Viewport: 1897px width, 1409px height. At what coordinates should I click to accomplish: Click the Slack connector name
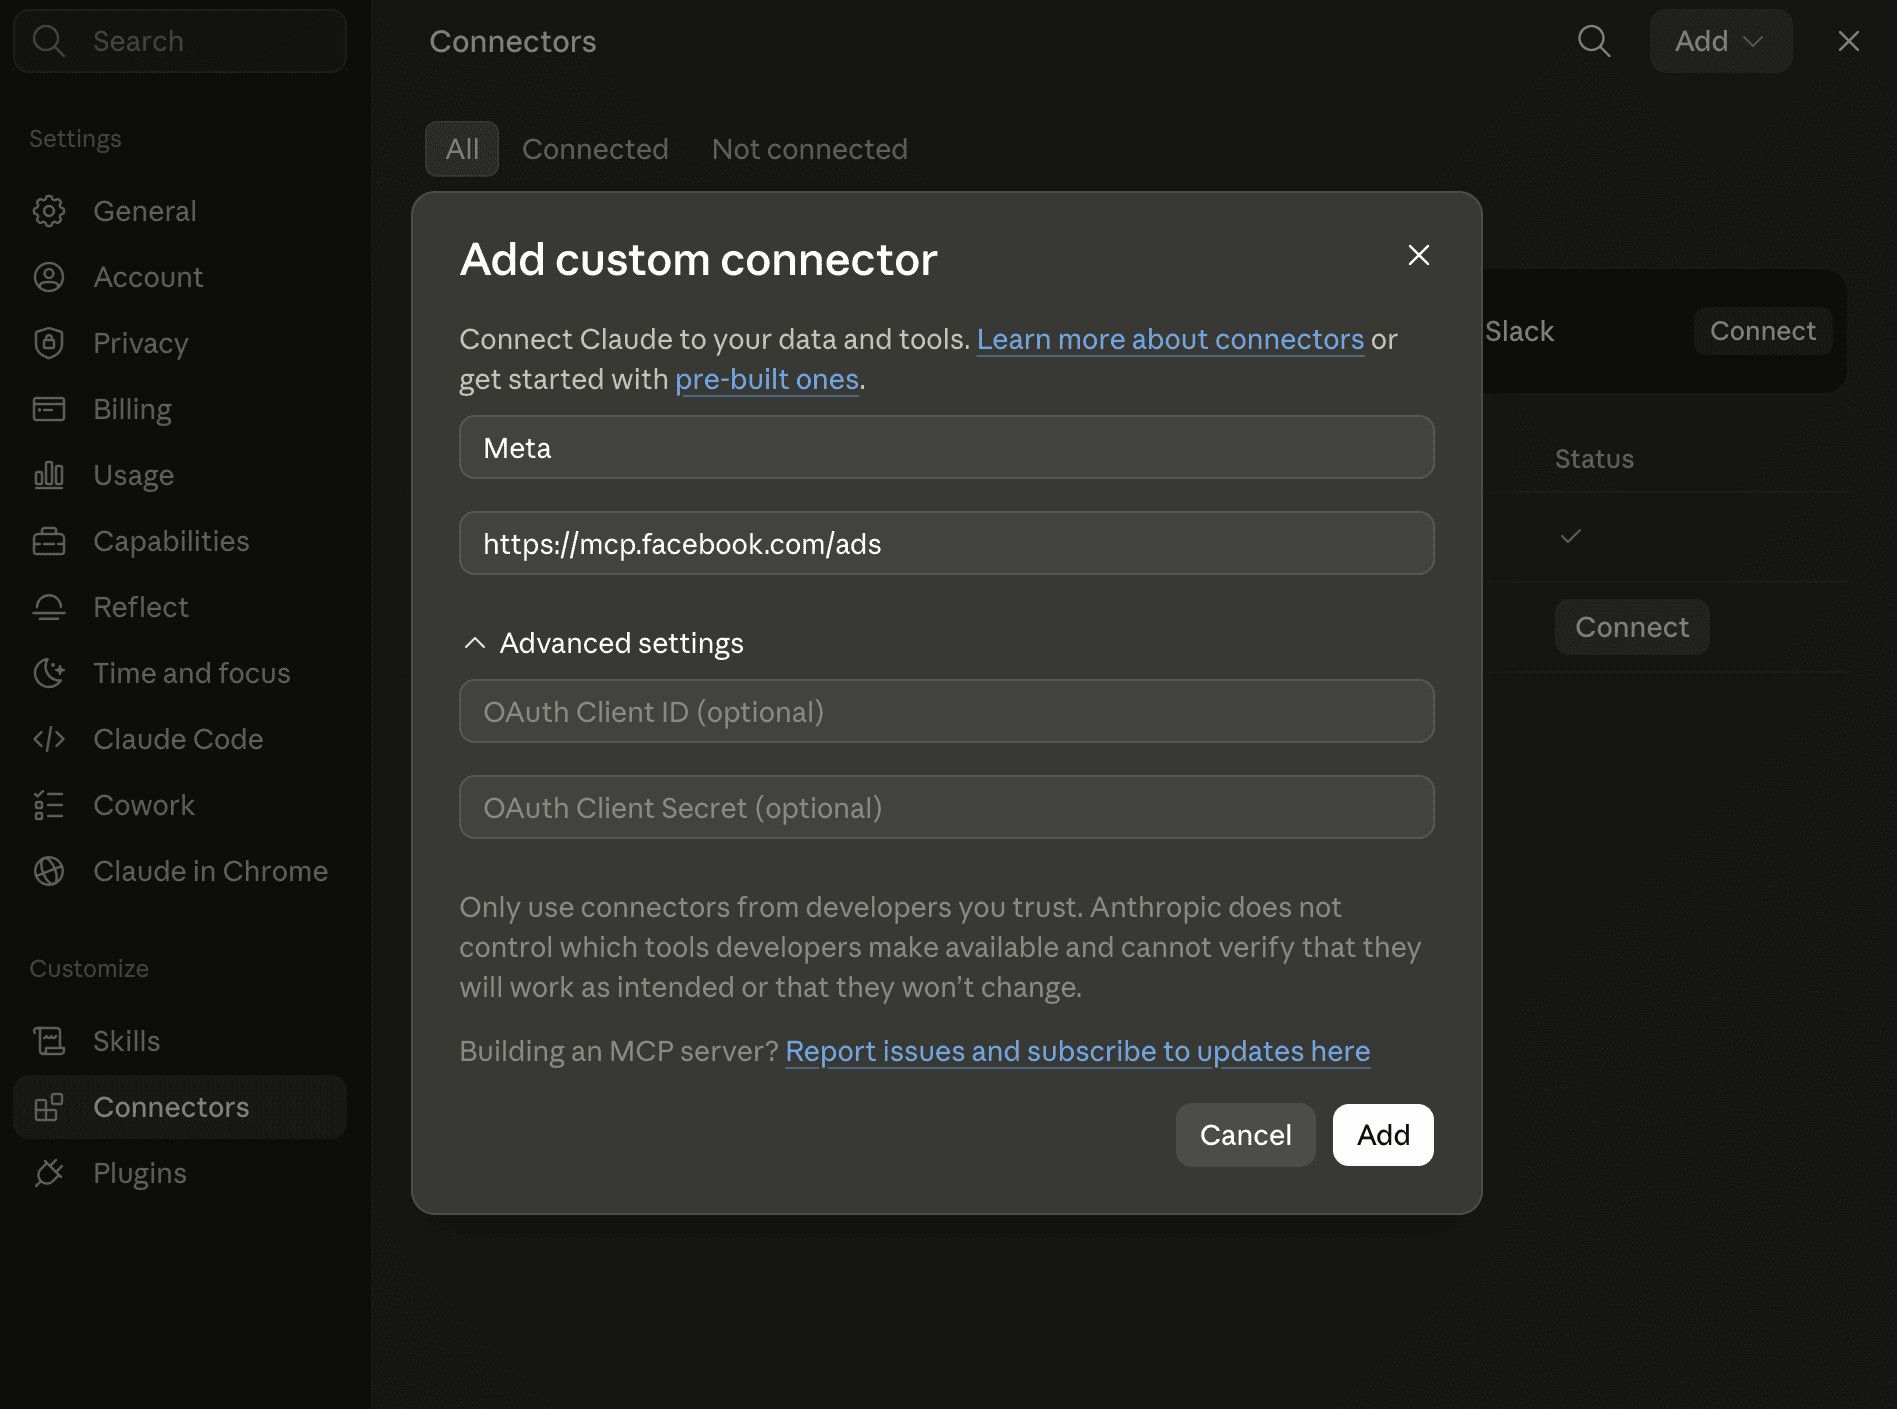(1519, 331)
